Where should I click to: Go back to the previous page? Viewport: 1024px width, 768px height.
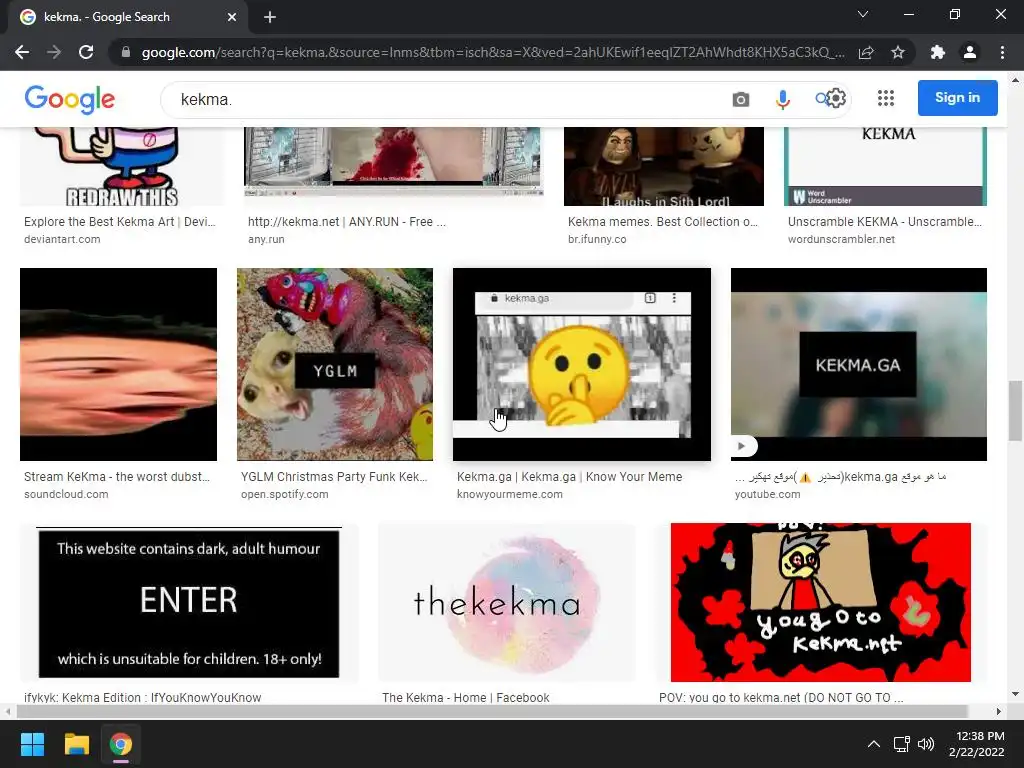[x=22, y=52]
